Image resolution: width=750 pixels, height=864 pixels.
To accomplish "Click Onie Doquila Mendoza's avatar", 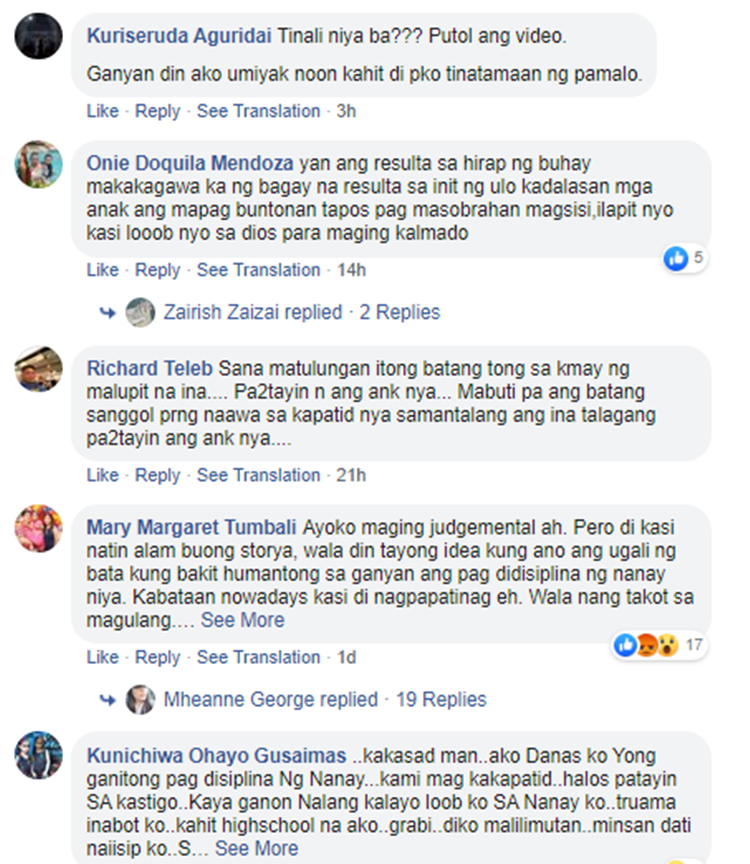I will (39, 164).
